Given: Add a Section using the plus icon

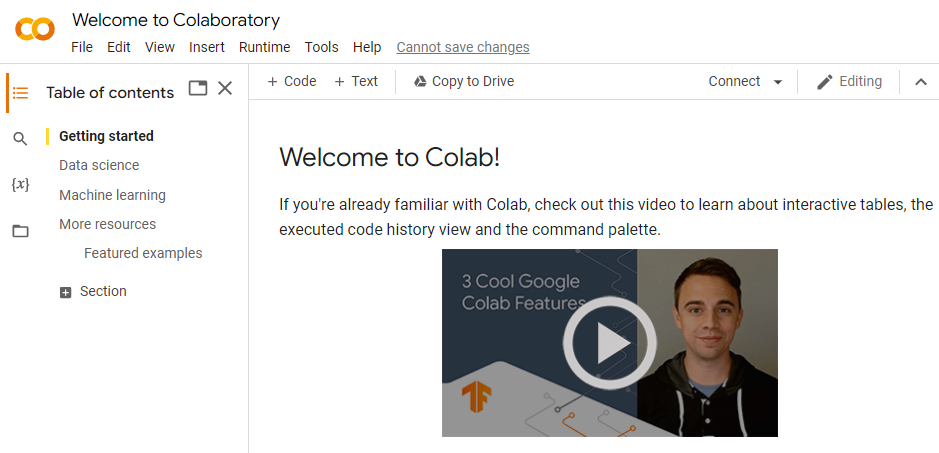Looking at the screenshot, I should click(66, 292).
